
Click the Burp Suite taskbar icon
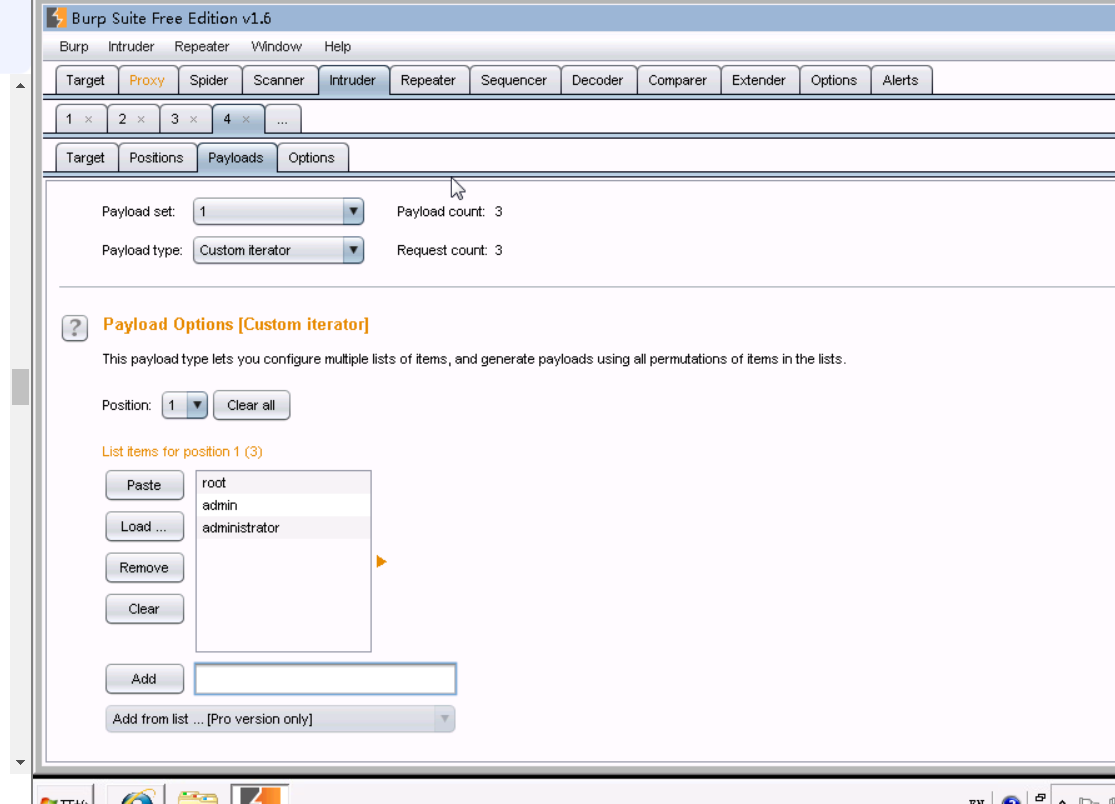(x=260, y=795)
